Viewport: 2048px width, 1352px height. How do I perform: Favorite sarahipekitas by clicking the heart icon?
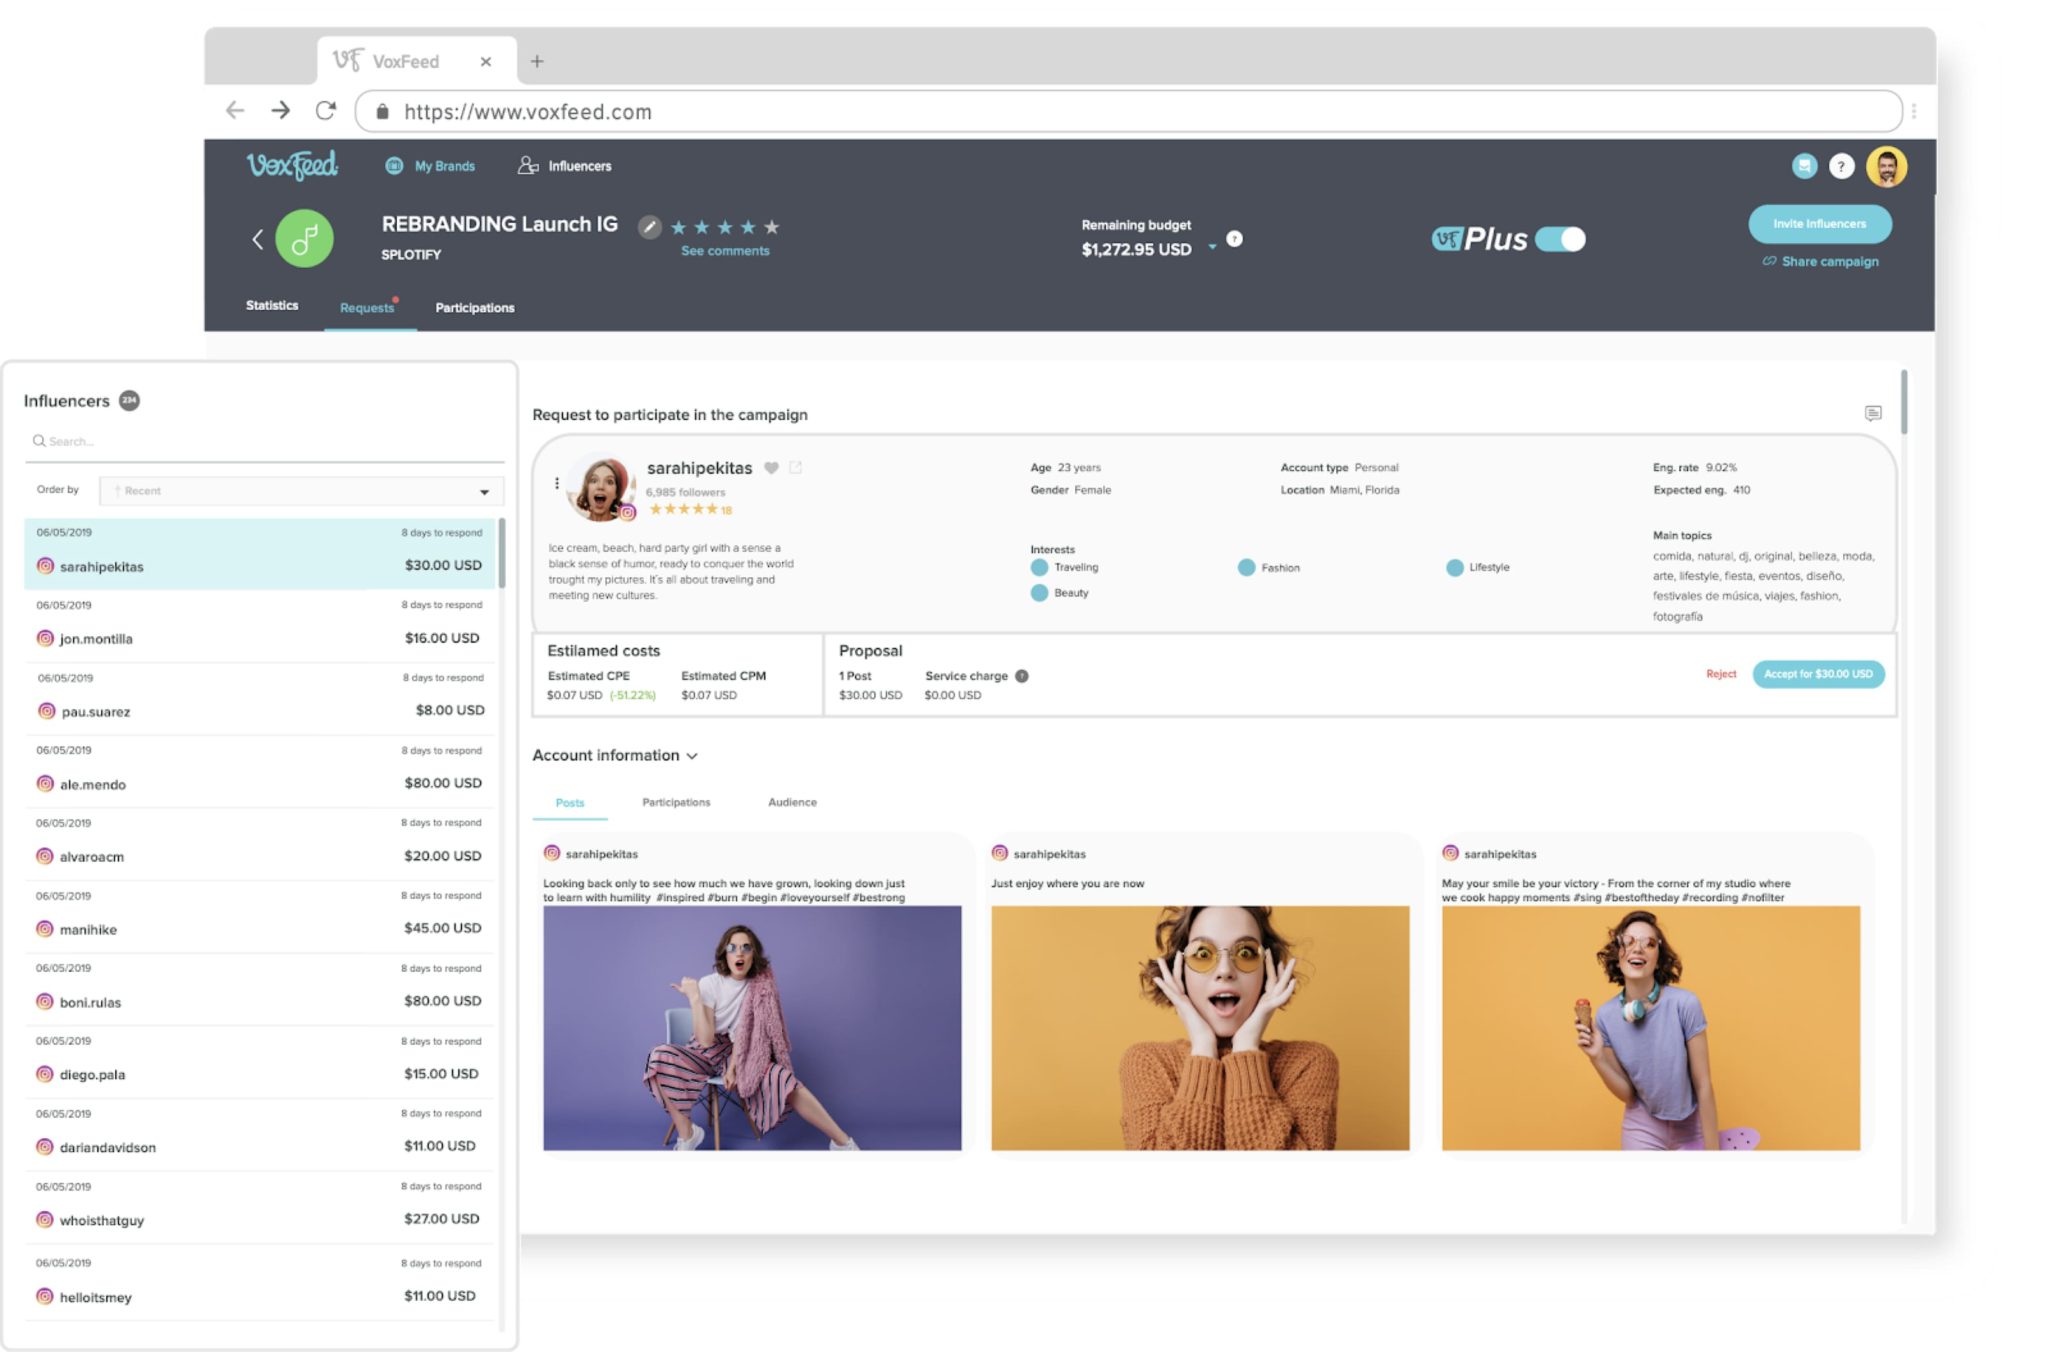coord(770,467)
